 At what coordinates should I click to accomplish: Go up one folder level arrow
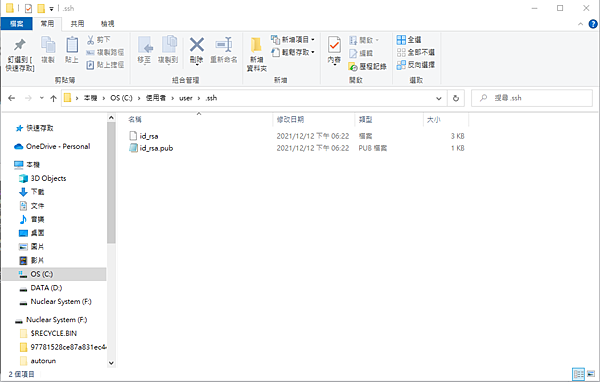(x=53, y=98)
